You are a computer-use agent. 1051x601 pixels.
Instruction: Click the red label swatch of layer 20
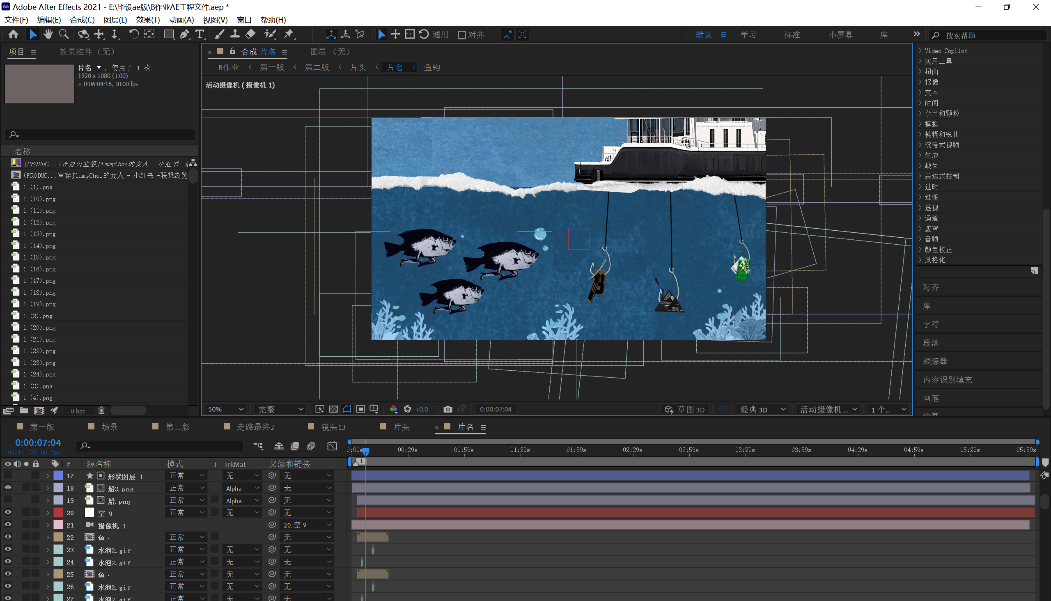57,513
